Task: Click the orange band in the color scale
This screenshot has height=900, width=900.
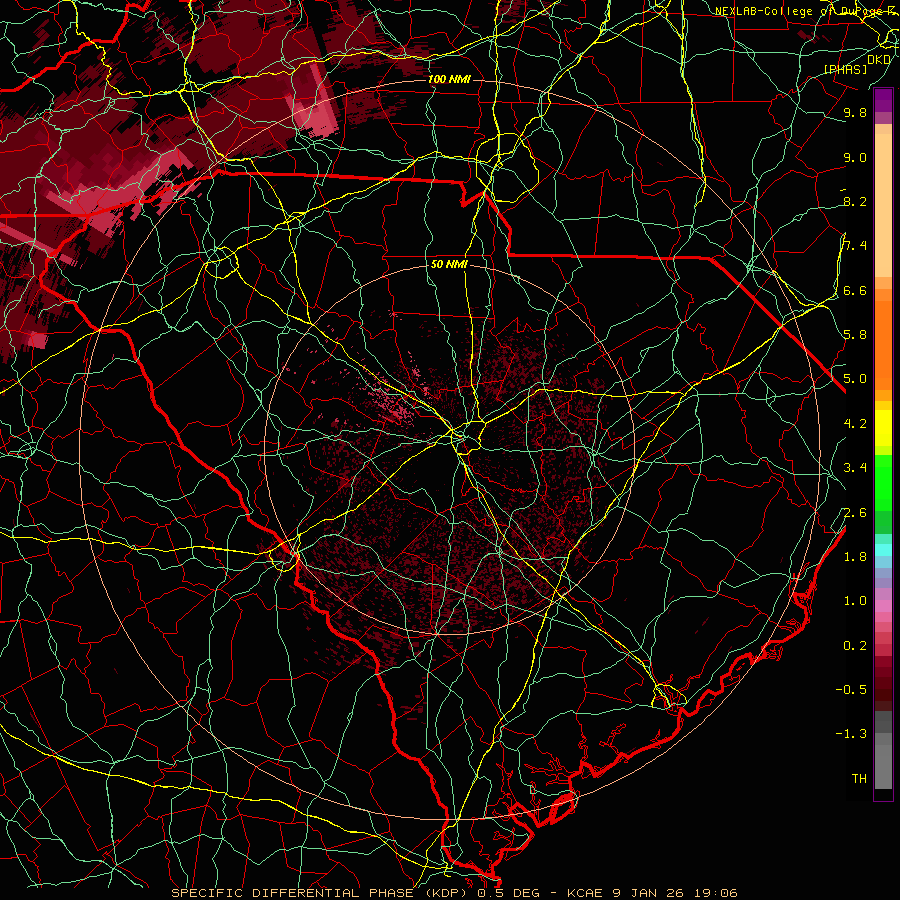Action: 883,344
